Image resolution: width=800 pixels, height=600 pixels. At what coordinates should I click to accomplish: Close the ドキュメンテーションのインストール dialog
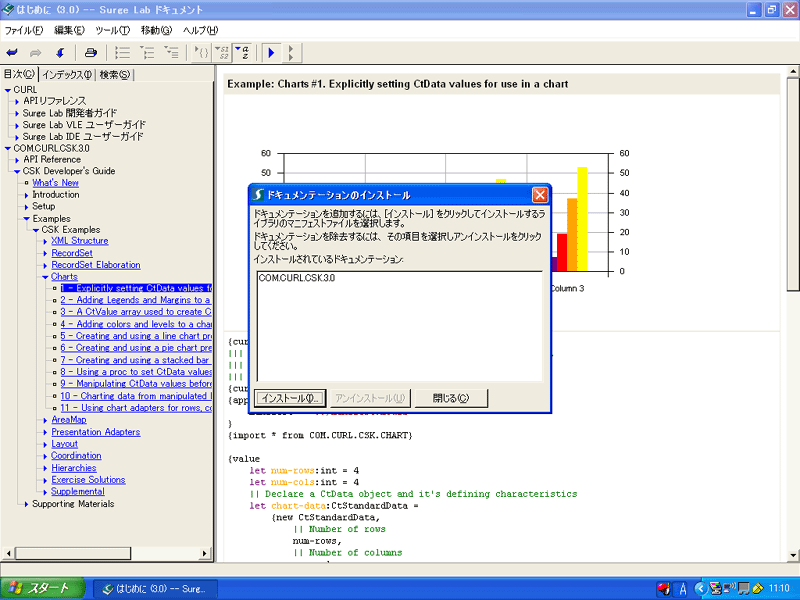[x=540, y=194]
